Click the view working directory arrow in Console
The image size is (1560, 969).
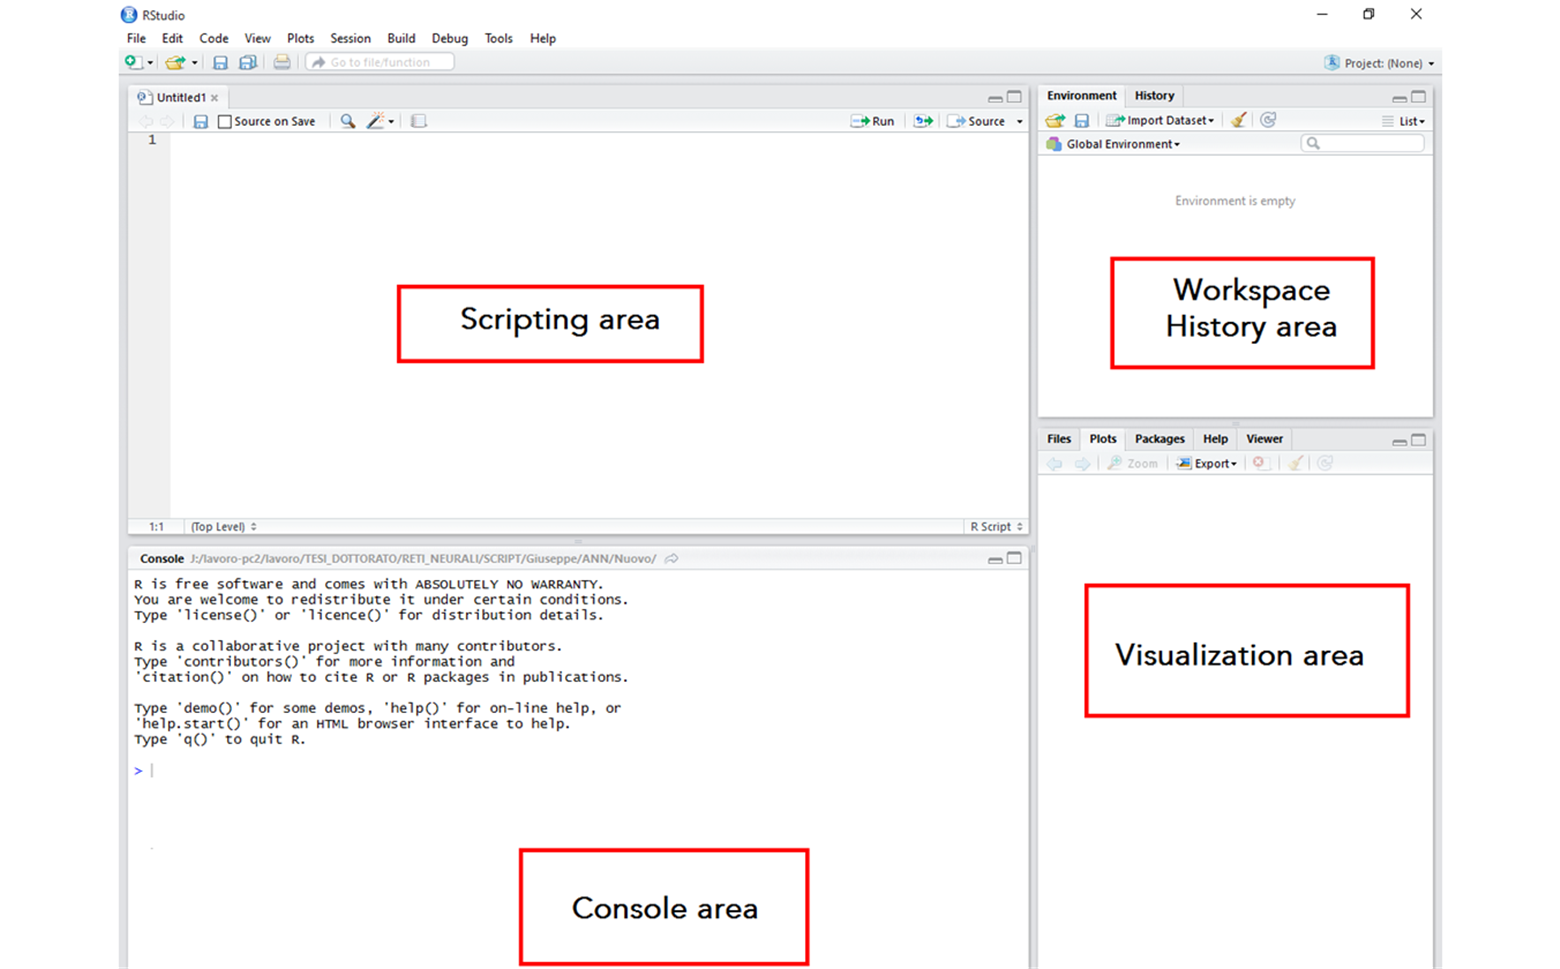click(672, 559)
